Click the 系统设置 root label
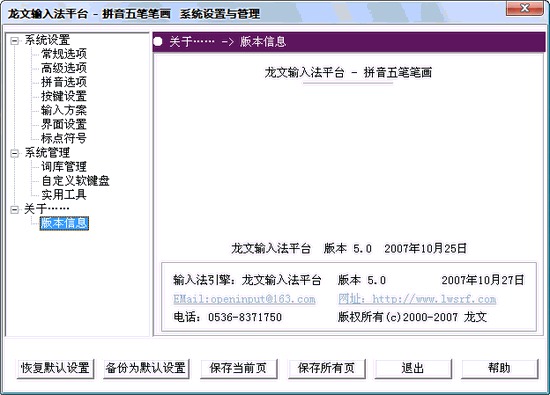Viewport: 550px width, 395px height. click(x=47, y=40)
